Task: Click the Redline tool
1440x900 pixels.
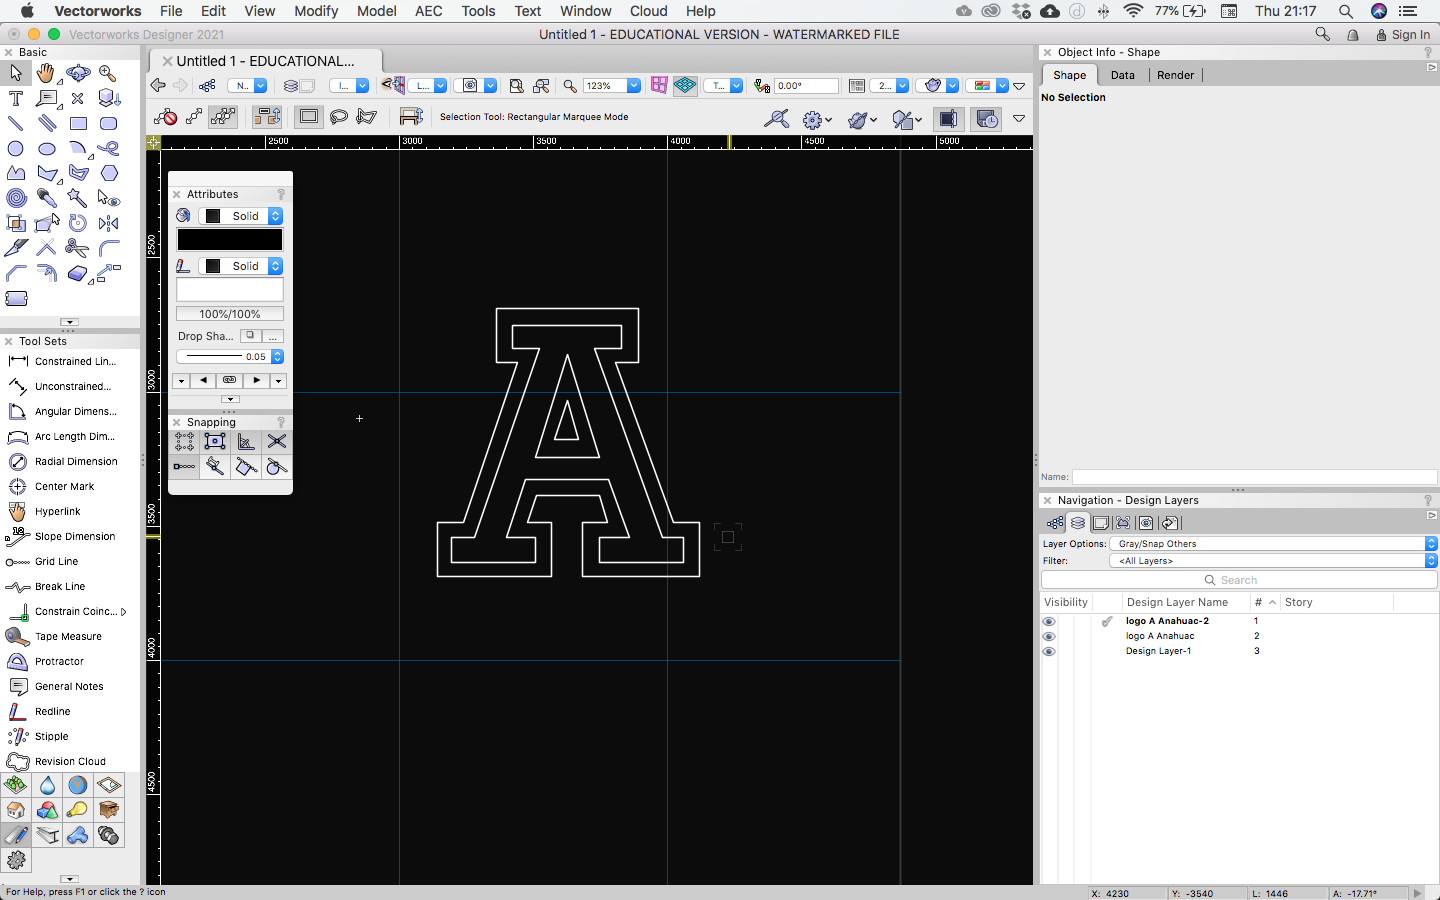Action: click(52, 711)
